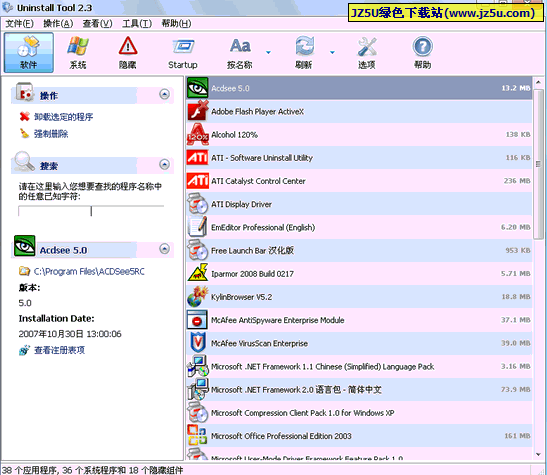Viewport: 547px width, 475px height.
Task: Select the KylinBrowser V5.2 icon
Action: pos(197,296)
